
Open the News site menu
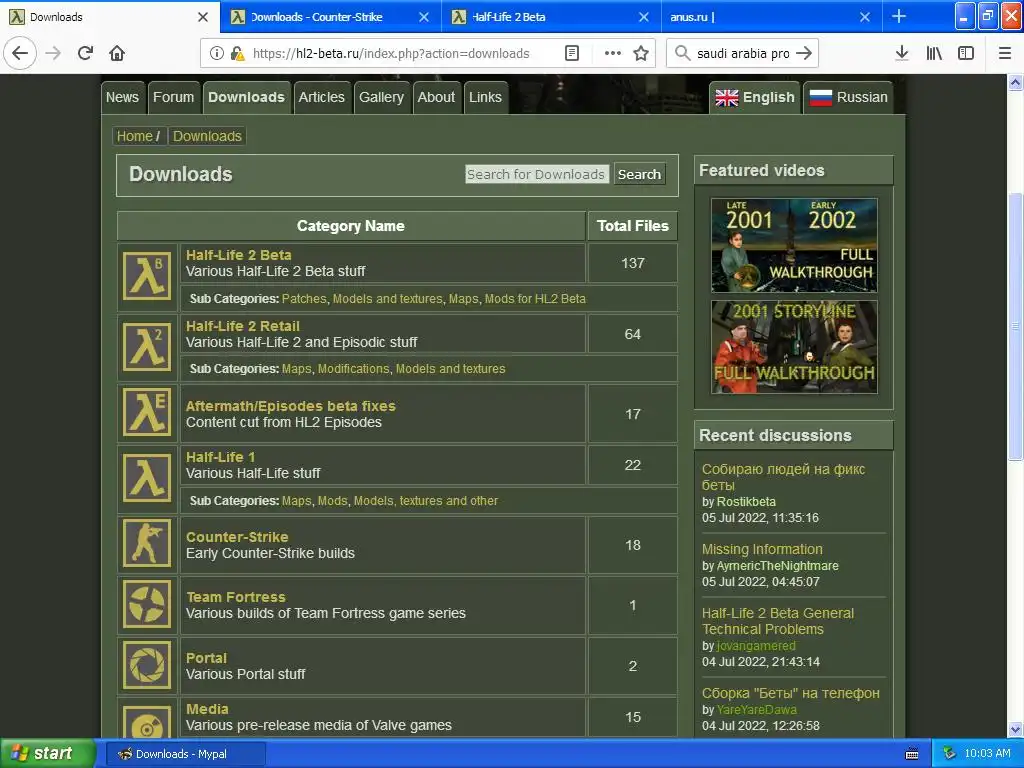[122, 97]
